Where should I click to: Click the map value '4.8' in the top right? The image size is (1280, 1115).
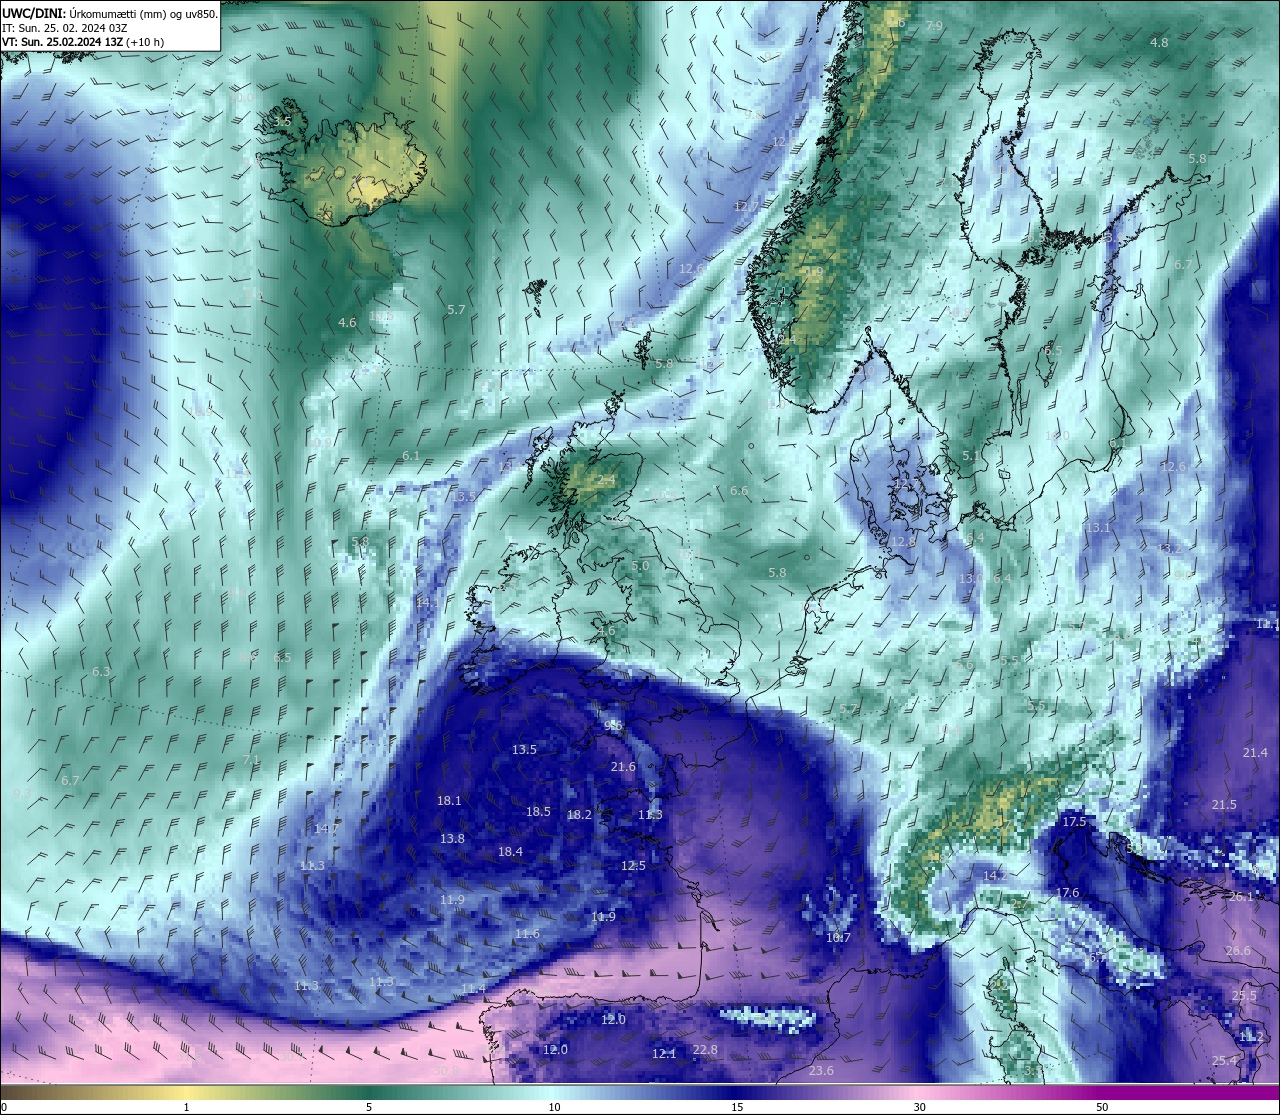1159,43
